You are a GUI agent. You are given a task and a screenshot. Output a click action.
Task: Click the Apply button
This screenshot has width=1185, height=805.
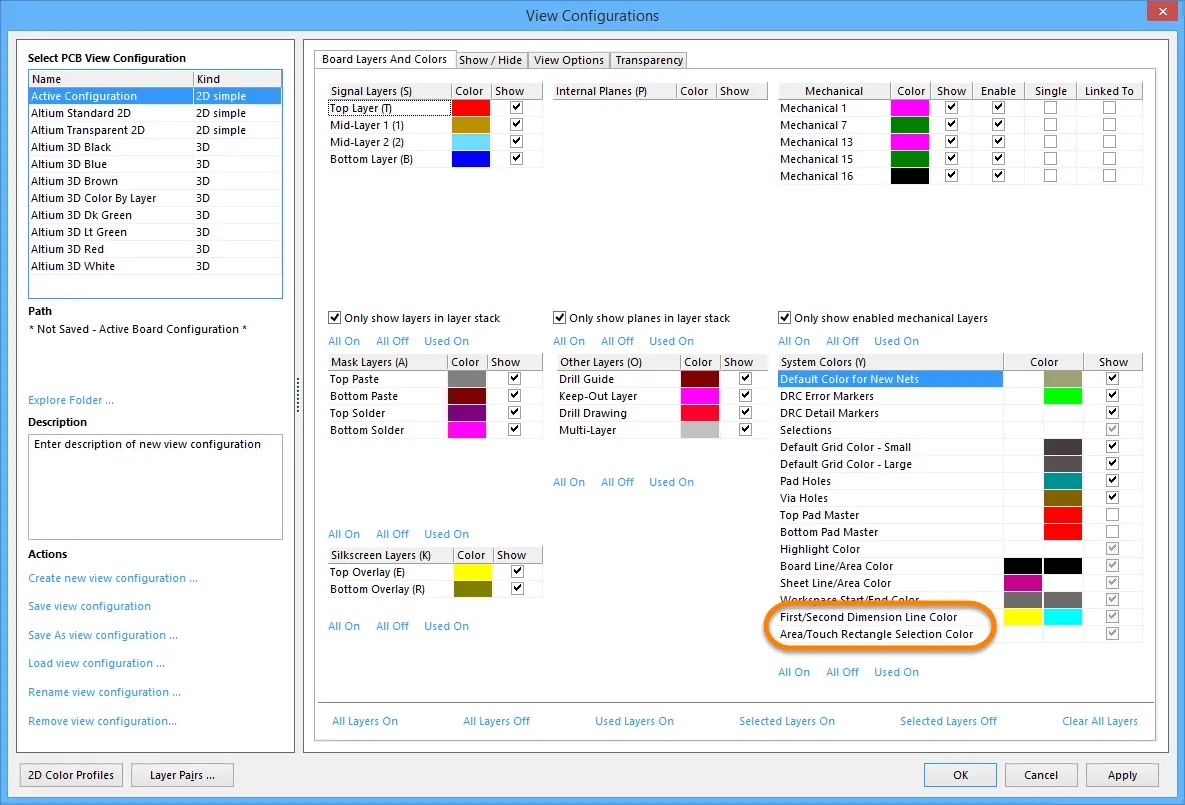pyautogui.click(x=1122, y=775)
